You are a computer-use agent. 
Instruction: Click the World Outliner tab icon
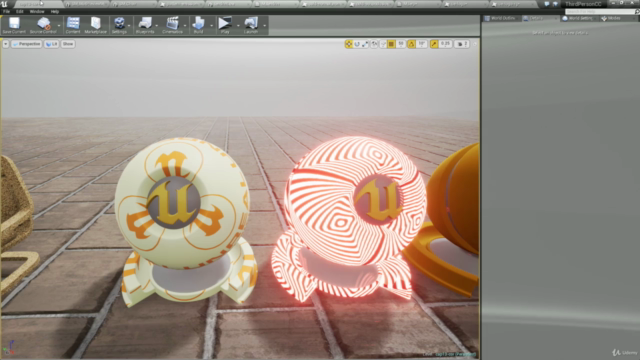(487, 18)
